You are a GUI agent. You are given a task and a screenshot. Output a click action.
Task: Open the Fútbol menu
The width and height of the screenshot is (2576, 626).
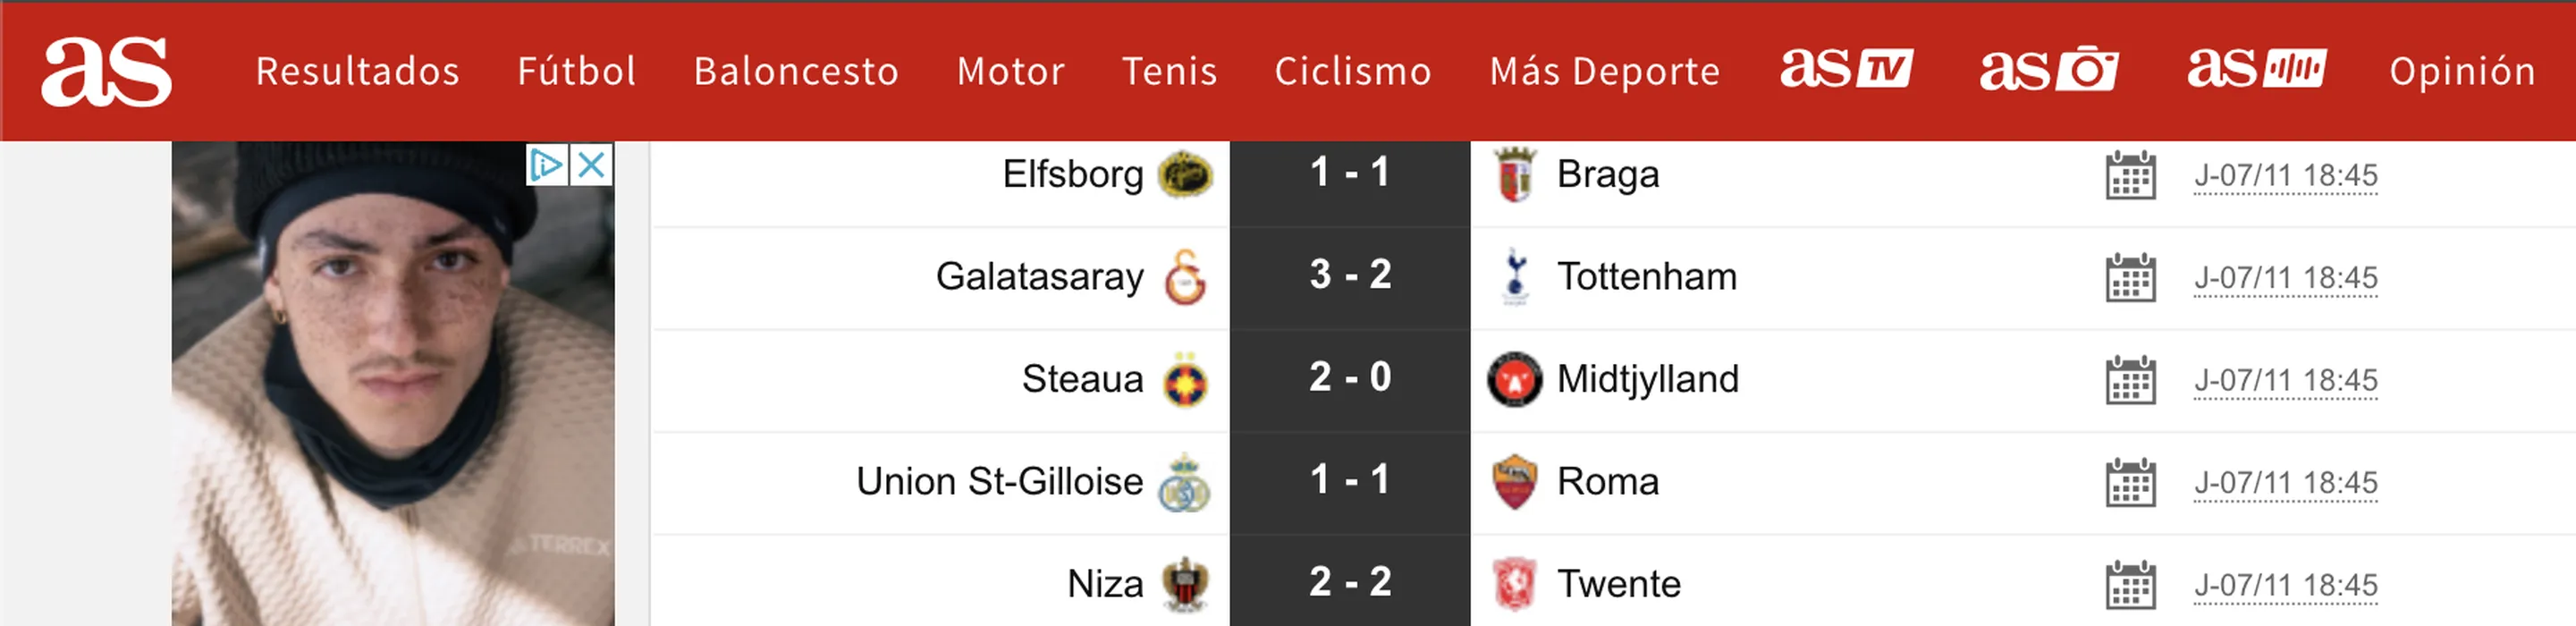click(x=576, y=71)
